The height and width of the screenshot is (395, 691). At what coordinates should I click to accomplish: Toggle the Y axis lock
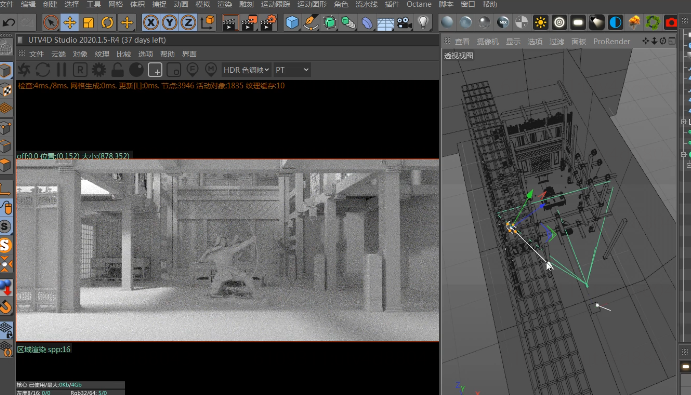(x=170, y=22)
